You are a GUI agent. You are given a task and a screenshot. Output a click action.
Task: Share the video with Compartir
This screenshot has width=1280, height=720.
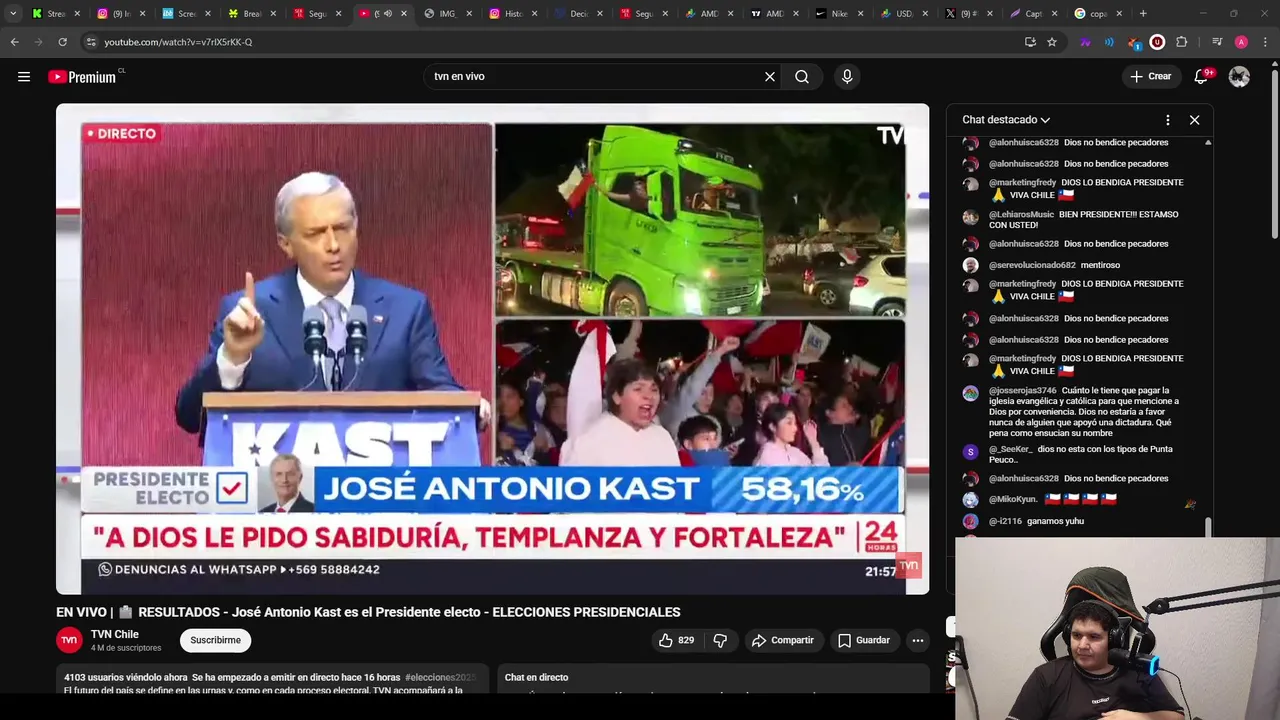click(782, 640)
